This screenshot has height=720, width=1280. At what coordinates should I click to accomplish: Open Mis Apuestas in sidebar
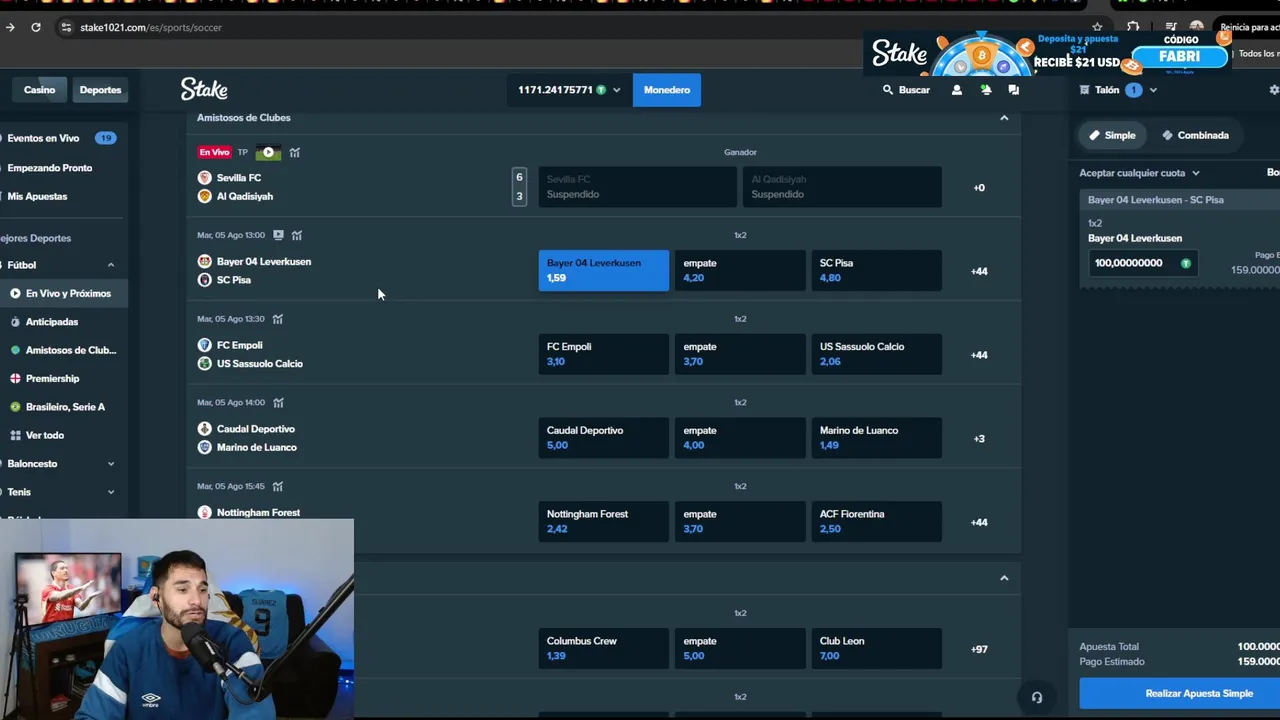pyautogui.click(x=37, y=196)
